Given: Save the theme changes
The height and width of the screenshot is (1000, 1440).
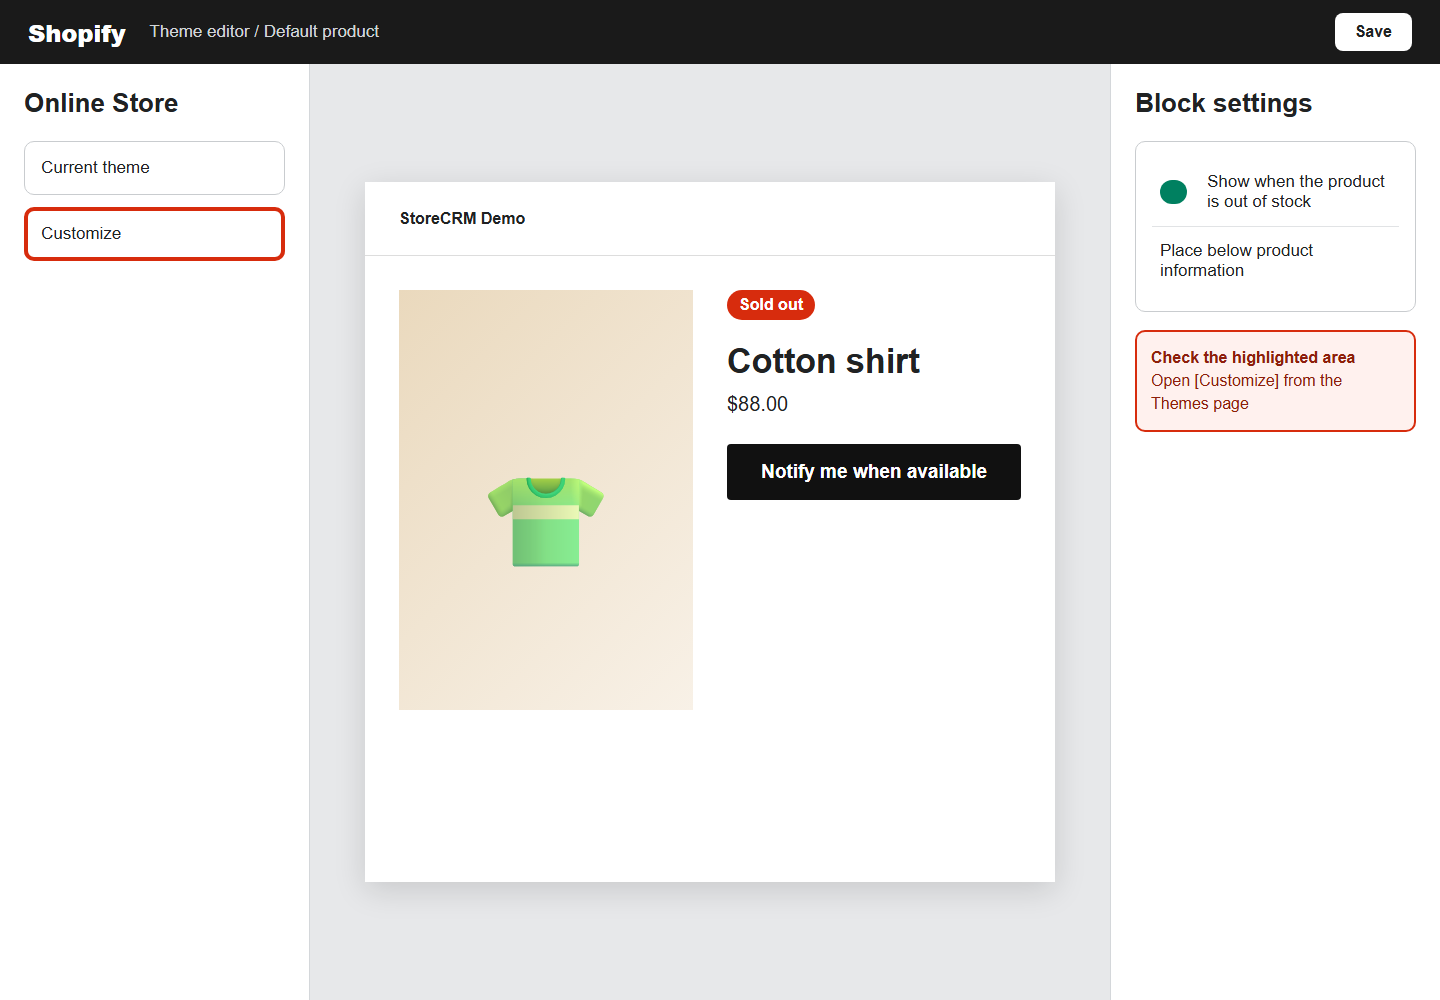Looking at the screenshot, I should pos(1373,32).
